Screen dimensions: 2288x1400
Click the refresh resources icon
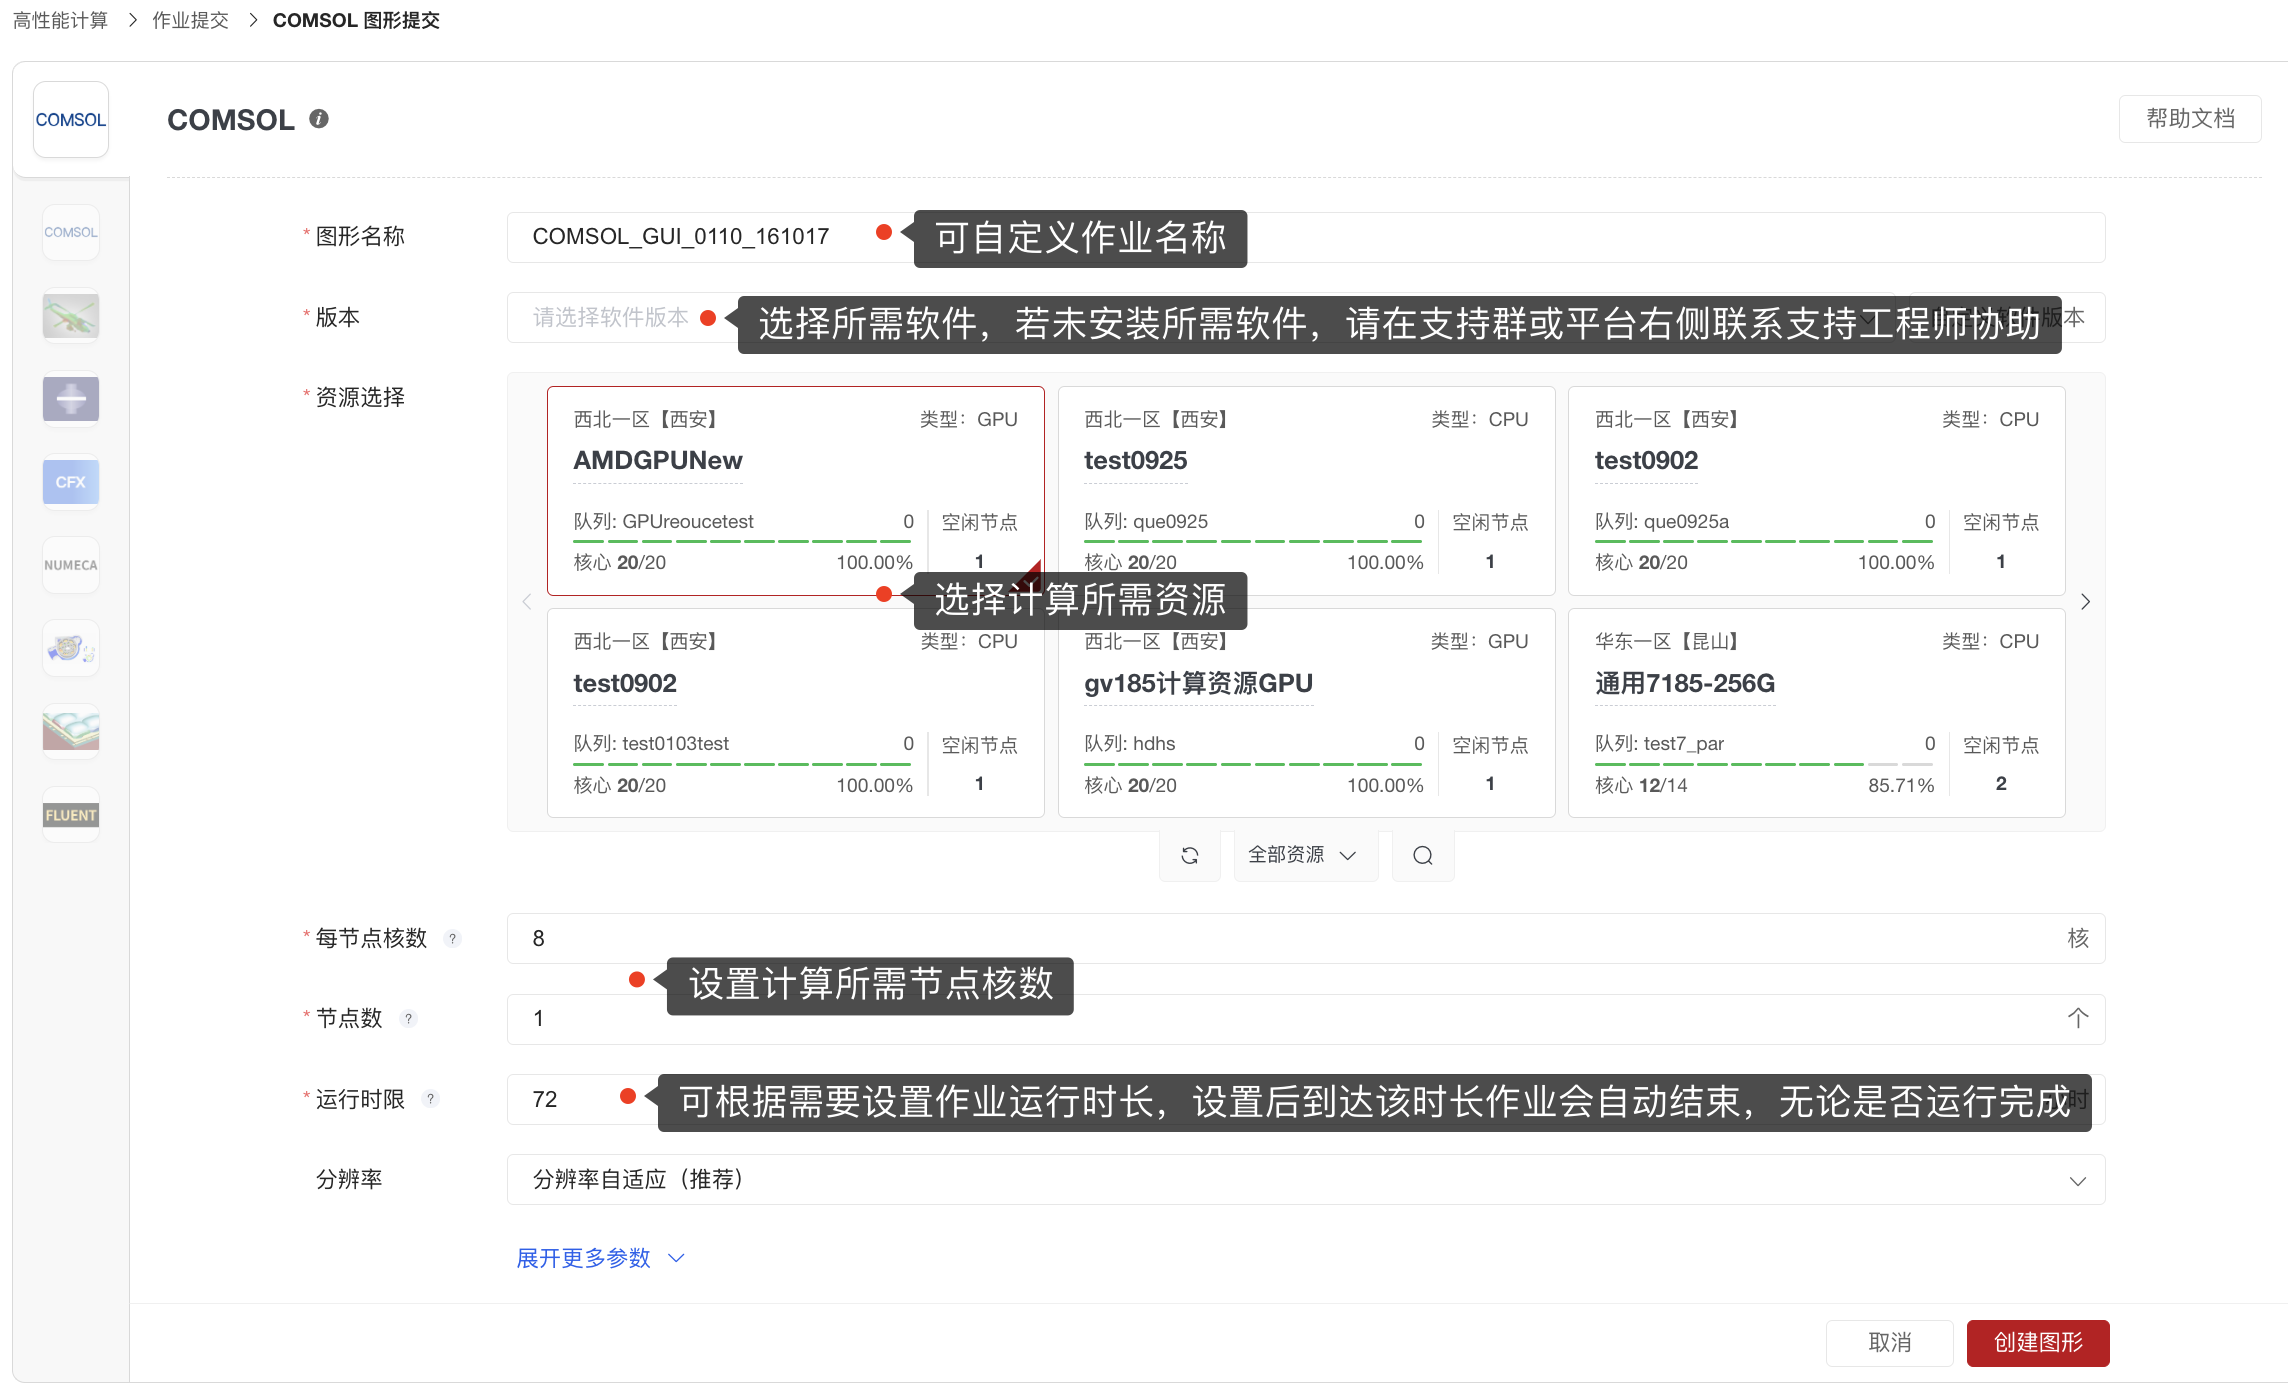point(1189,856)
